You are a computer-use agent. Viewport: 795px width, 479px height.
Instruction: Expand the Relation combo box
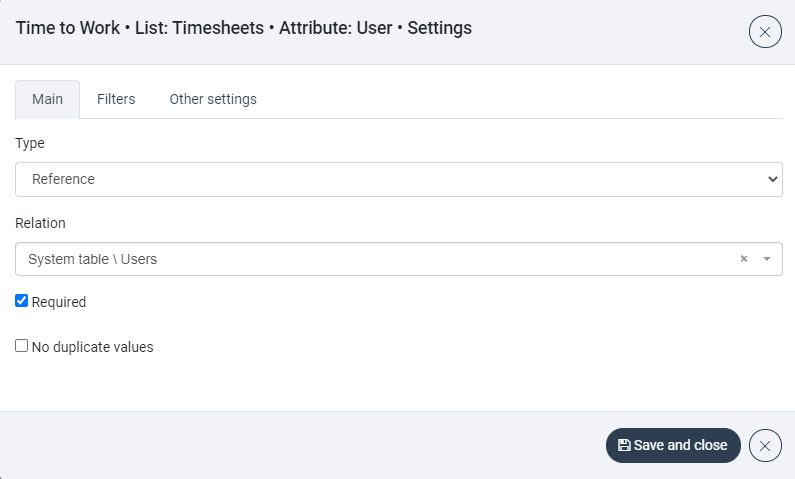(398, 259)
